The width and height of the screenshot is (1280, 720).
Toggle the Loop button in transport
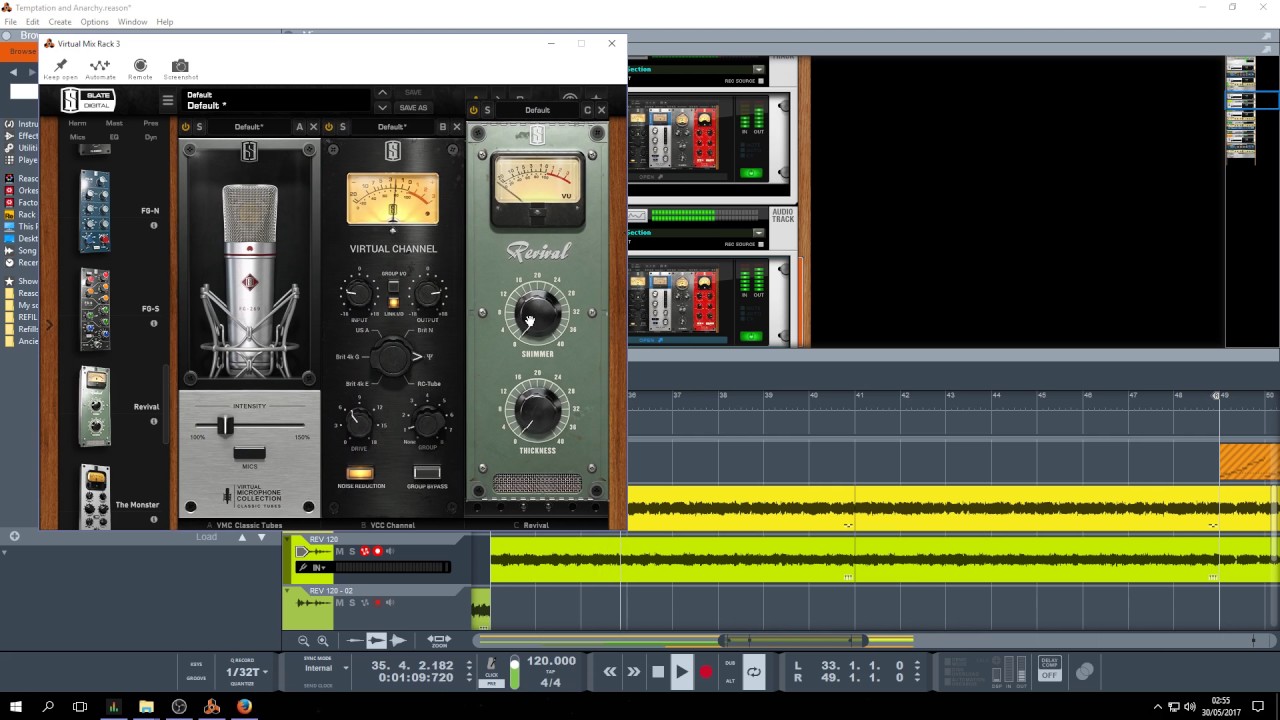pyautogui.click(x=754, y=672)
